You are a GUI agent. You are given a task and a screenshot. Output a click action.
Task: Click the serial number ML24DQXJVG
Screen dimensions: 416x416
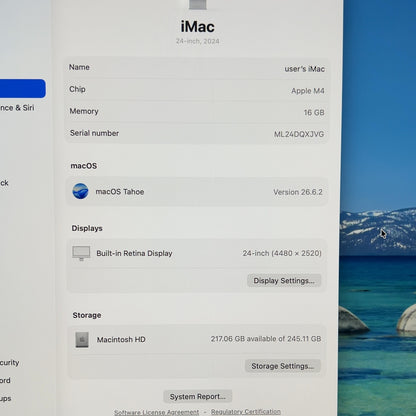point(299,134)
